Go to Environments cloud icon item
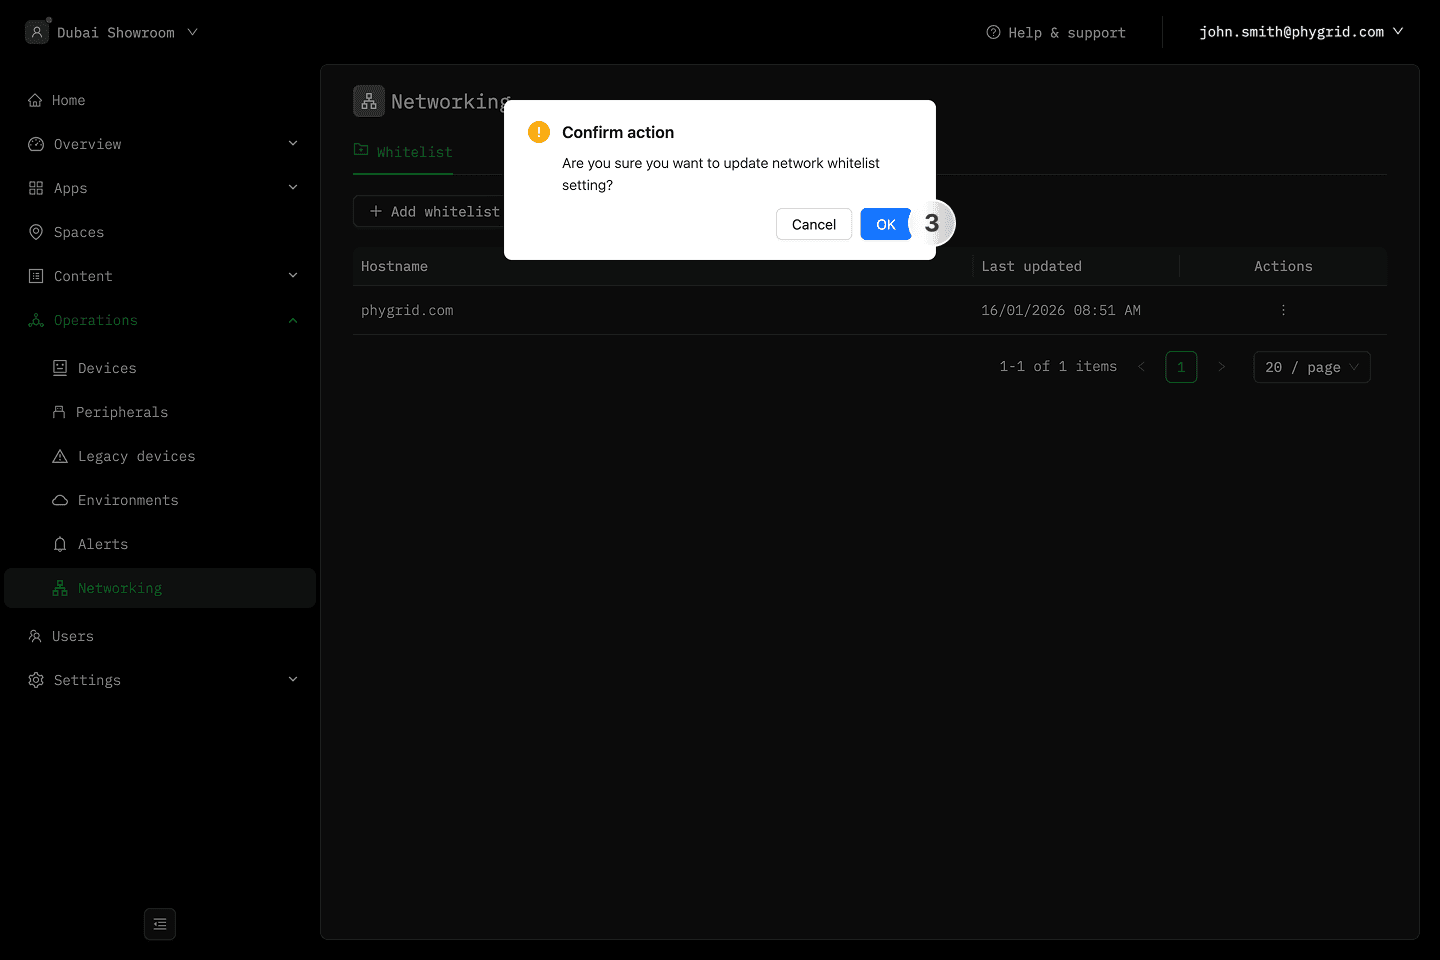This screenshot has height=960, width=1440. click(x=60, y=500)
